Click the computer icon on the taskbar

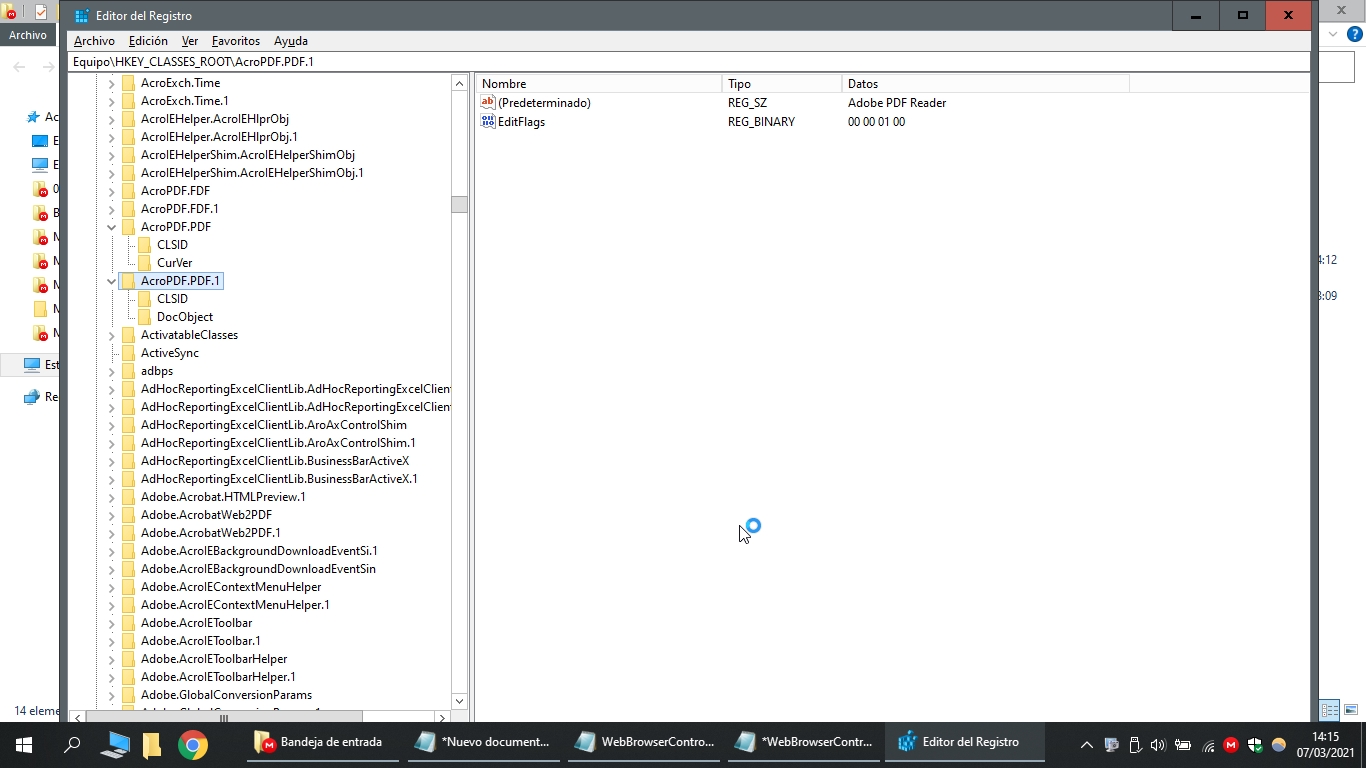(x=117, y=744)
